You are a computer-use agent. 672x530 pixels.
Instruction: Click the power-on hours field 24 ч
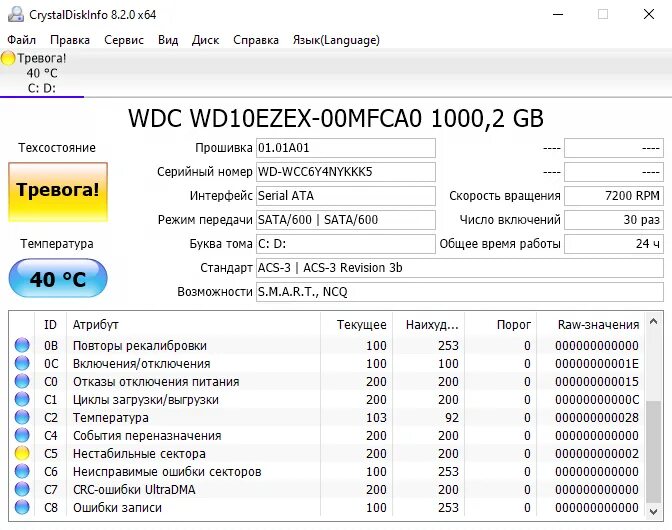pos(614,244)
